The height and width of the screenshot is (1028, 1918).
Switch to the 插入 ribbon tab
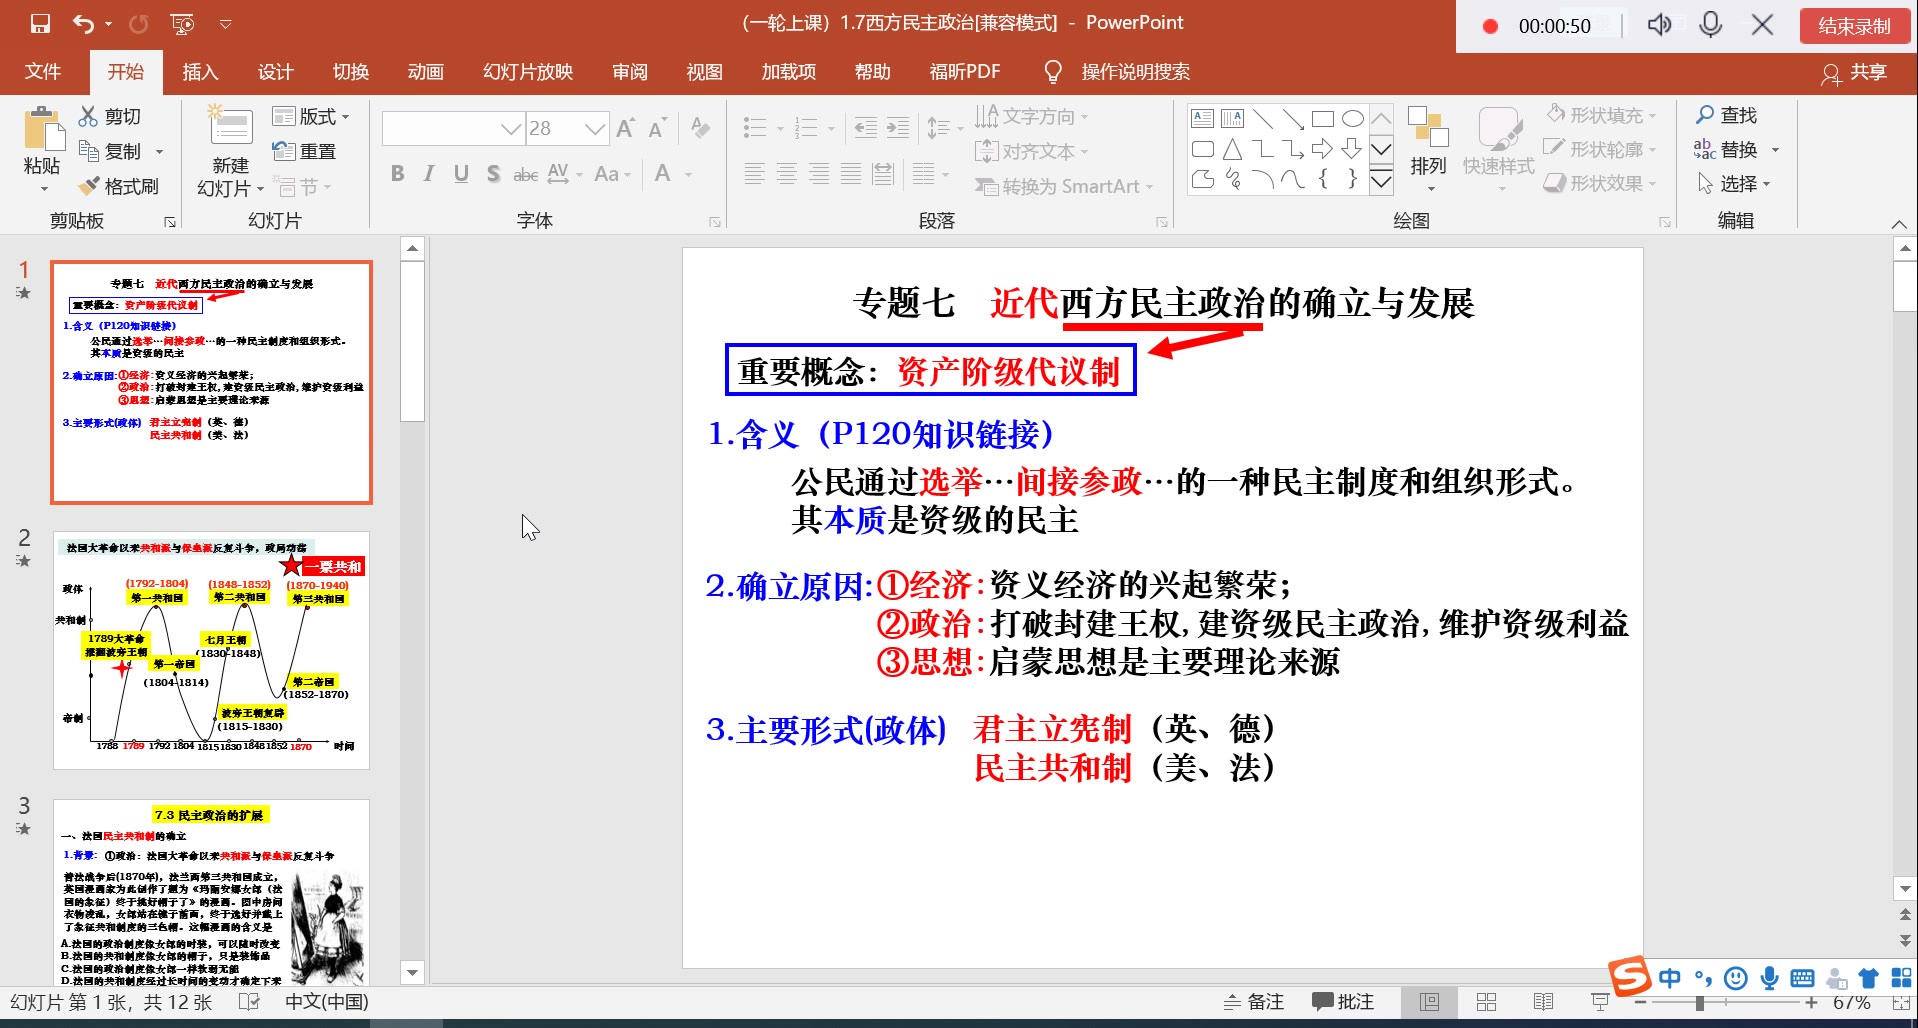pos(200,71)
